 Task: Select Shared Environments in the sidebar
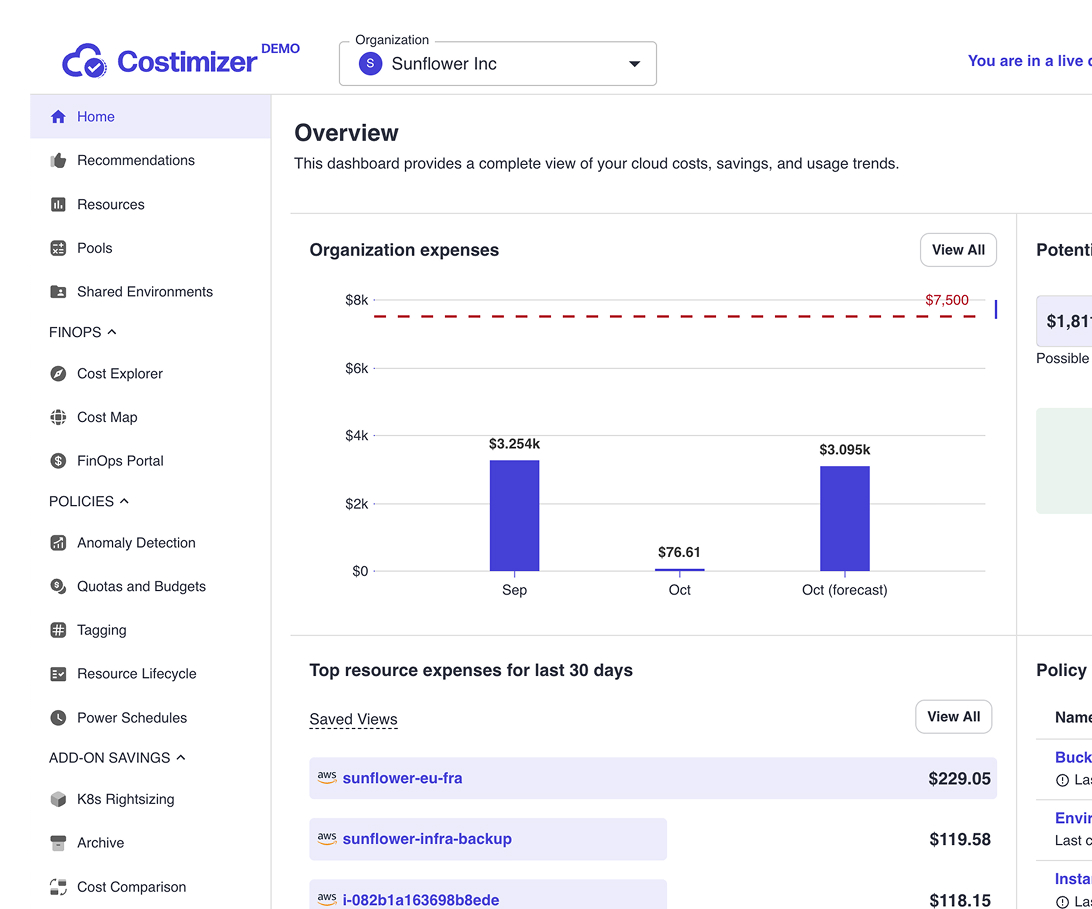pyautogui.click(x=144, y=291)
